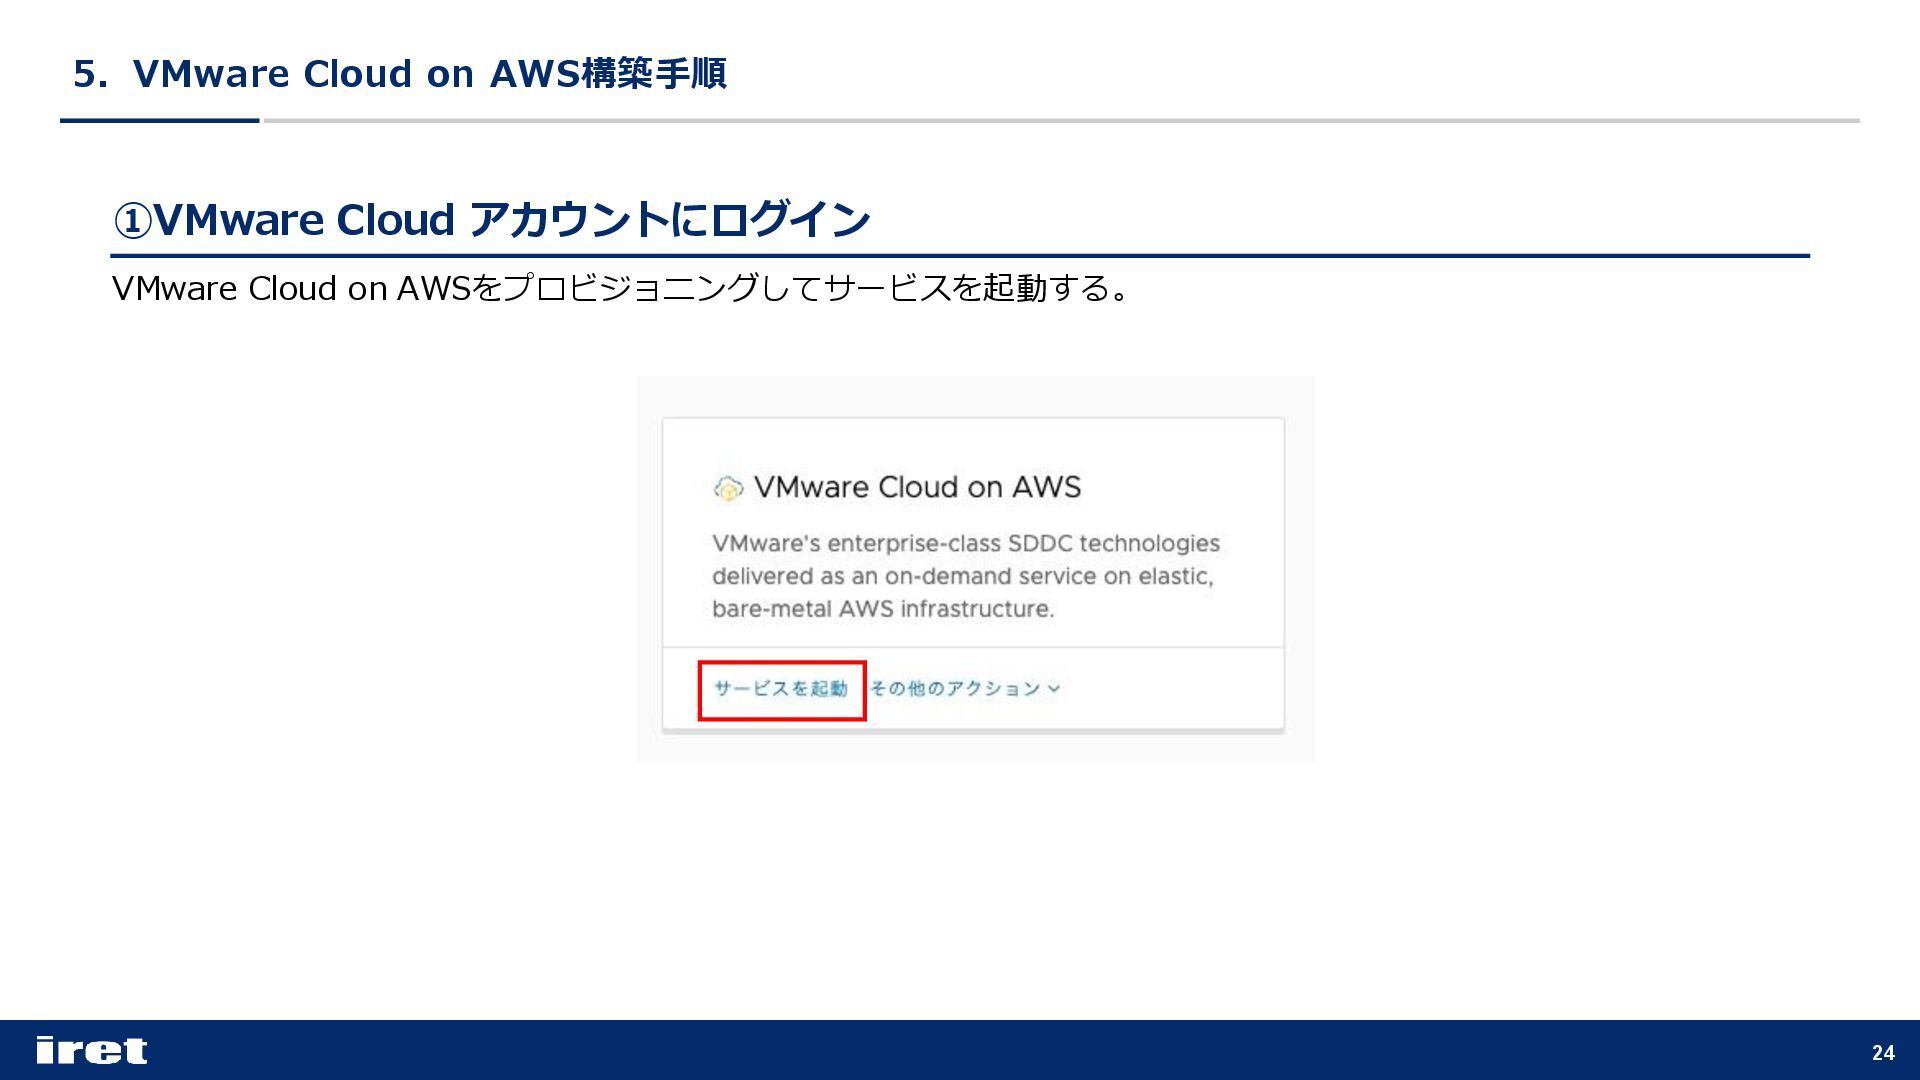The width and height of the screenshot is (1920, 1080).
Task: Click the chevron next to その他のアクション
Action: click(1054, 689)
